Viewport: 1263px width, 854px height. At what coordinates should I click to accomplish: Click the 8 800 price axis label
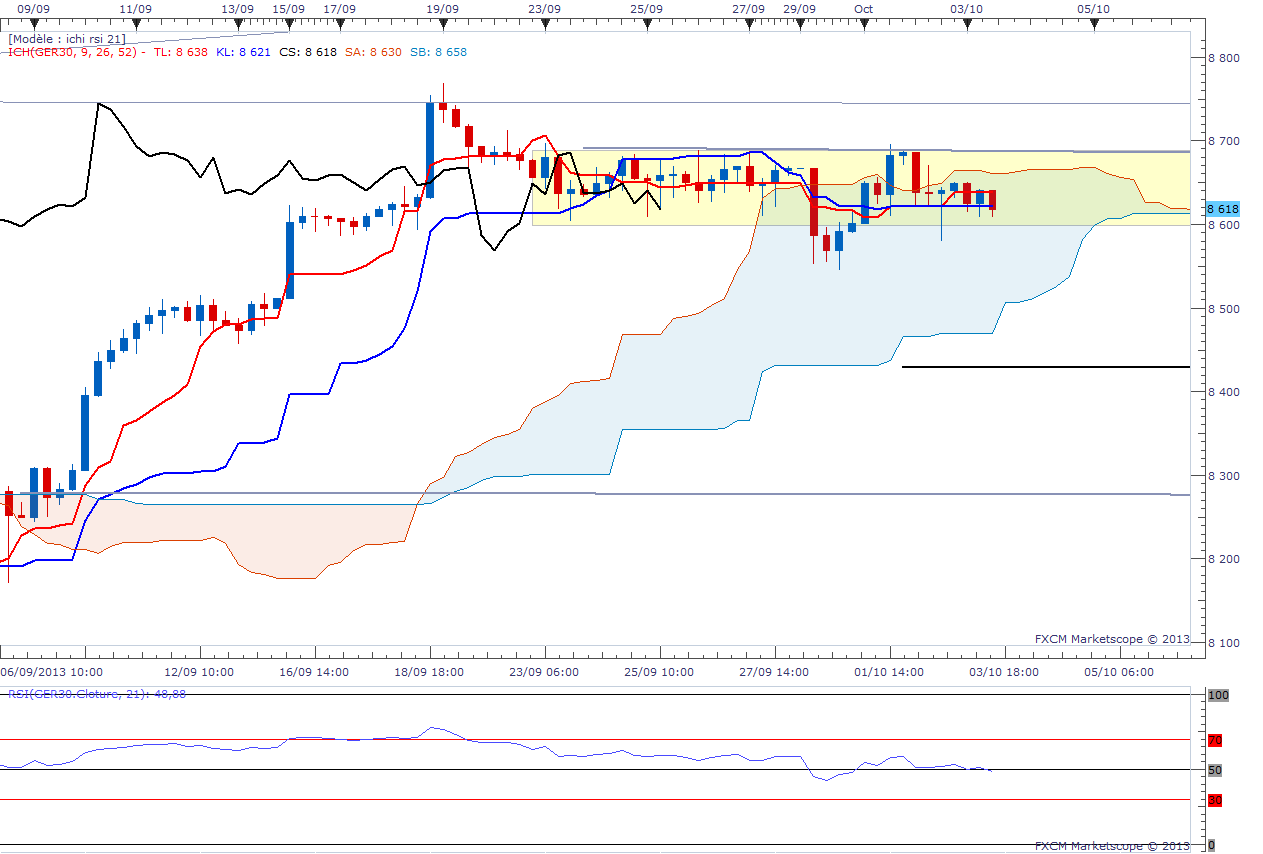coord(1222,58)
